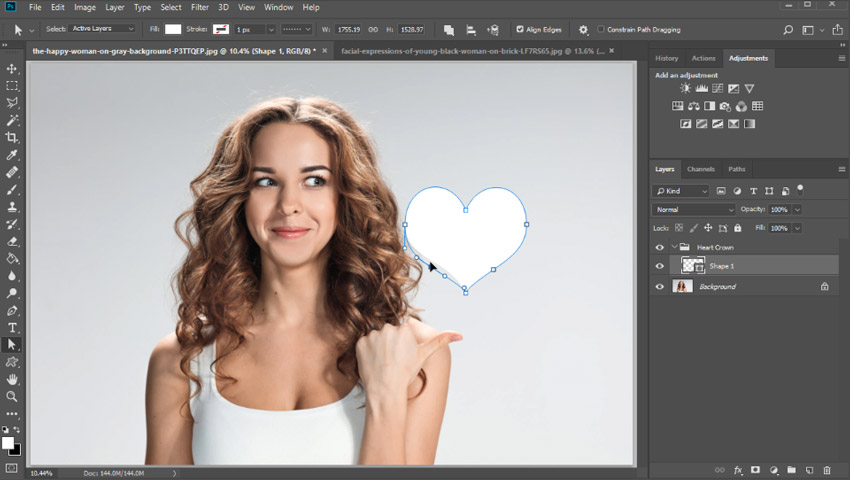Choose the Hand tool
850x480 pixels.
click(x=12, y=380)
